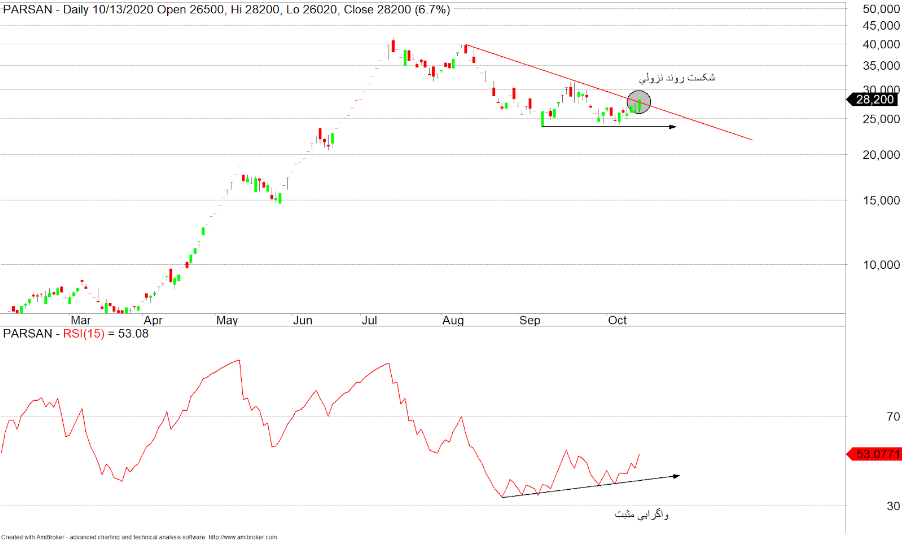This screenshot has width=907, height=541.
Task: Click the Oct label on the date axis
Action: click(x=617, y=321)
